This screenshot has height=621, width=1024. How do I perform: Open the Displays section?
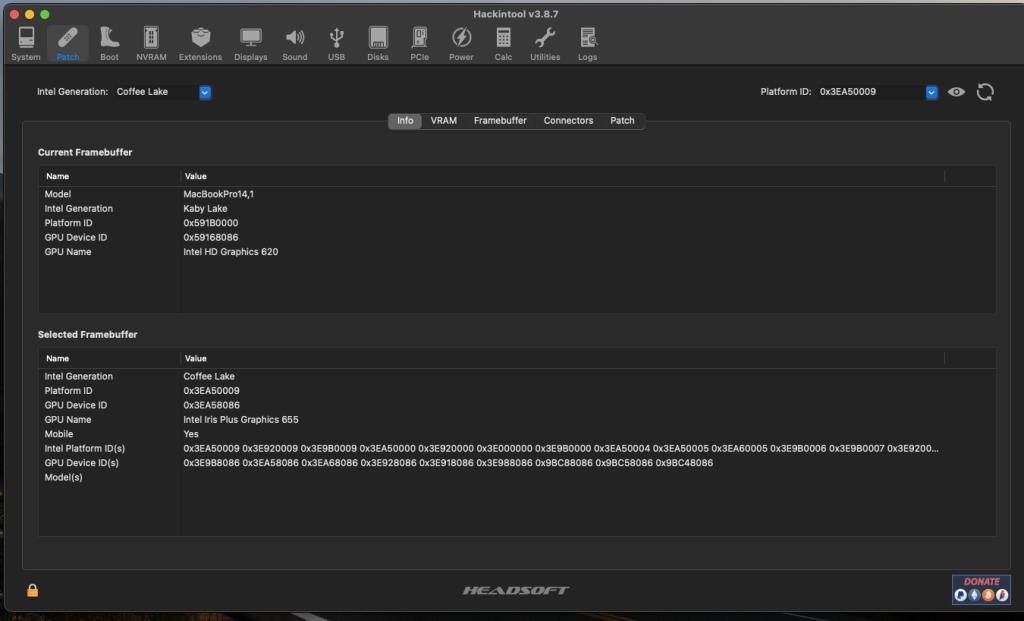[250, 43]
